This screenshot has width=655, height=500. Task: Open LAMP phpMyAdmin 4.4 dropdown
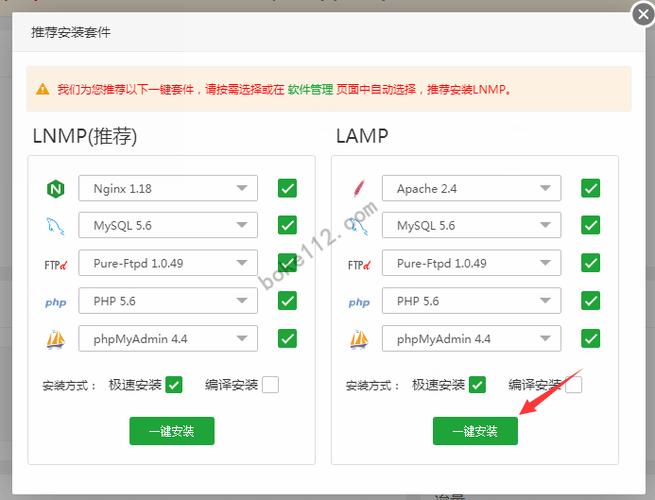[x=471, y=338]
